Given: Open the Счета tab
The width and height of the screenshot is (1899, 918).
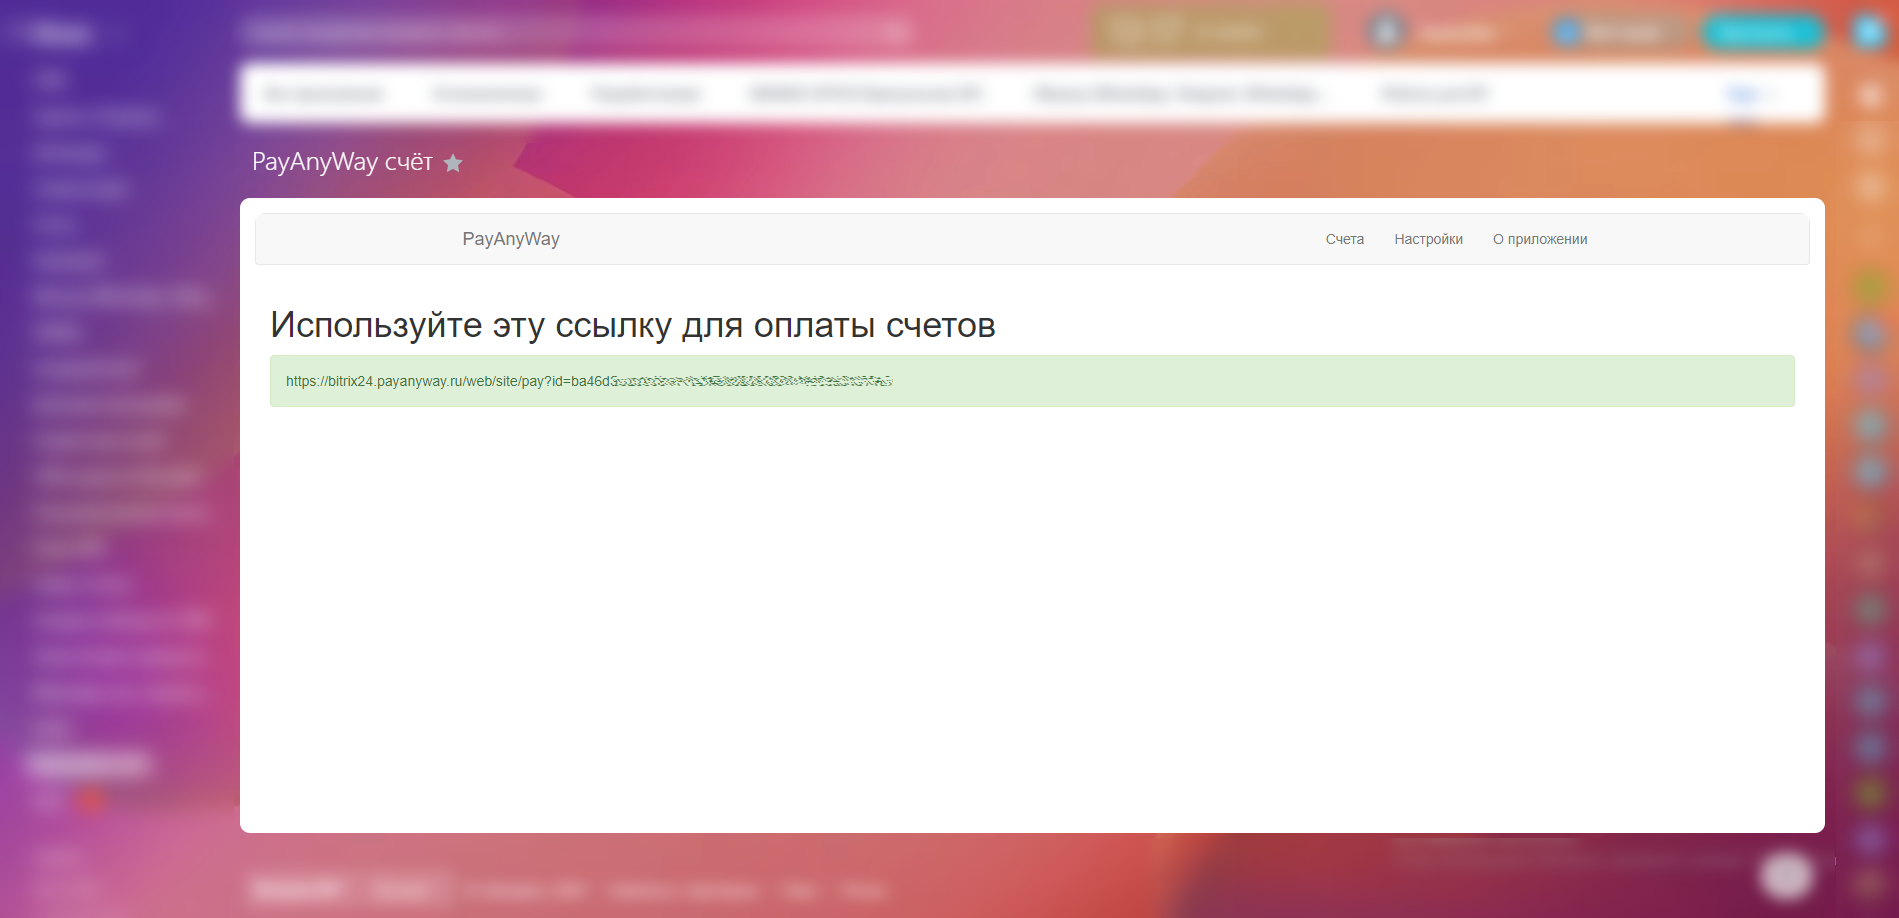Looking at the screenshot, I should (1344, 239).
